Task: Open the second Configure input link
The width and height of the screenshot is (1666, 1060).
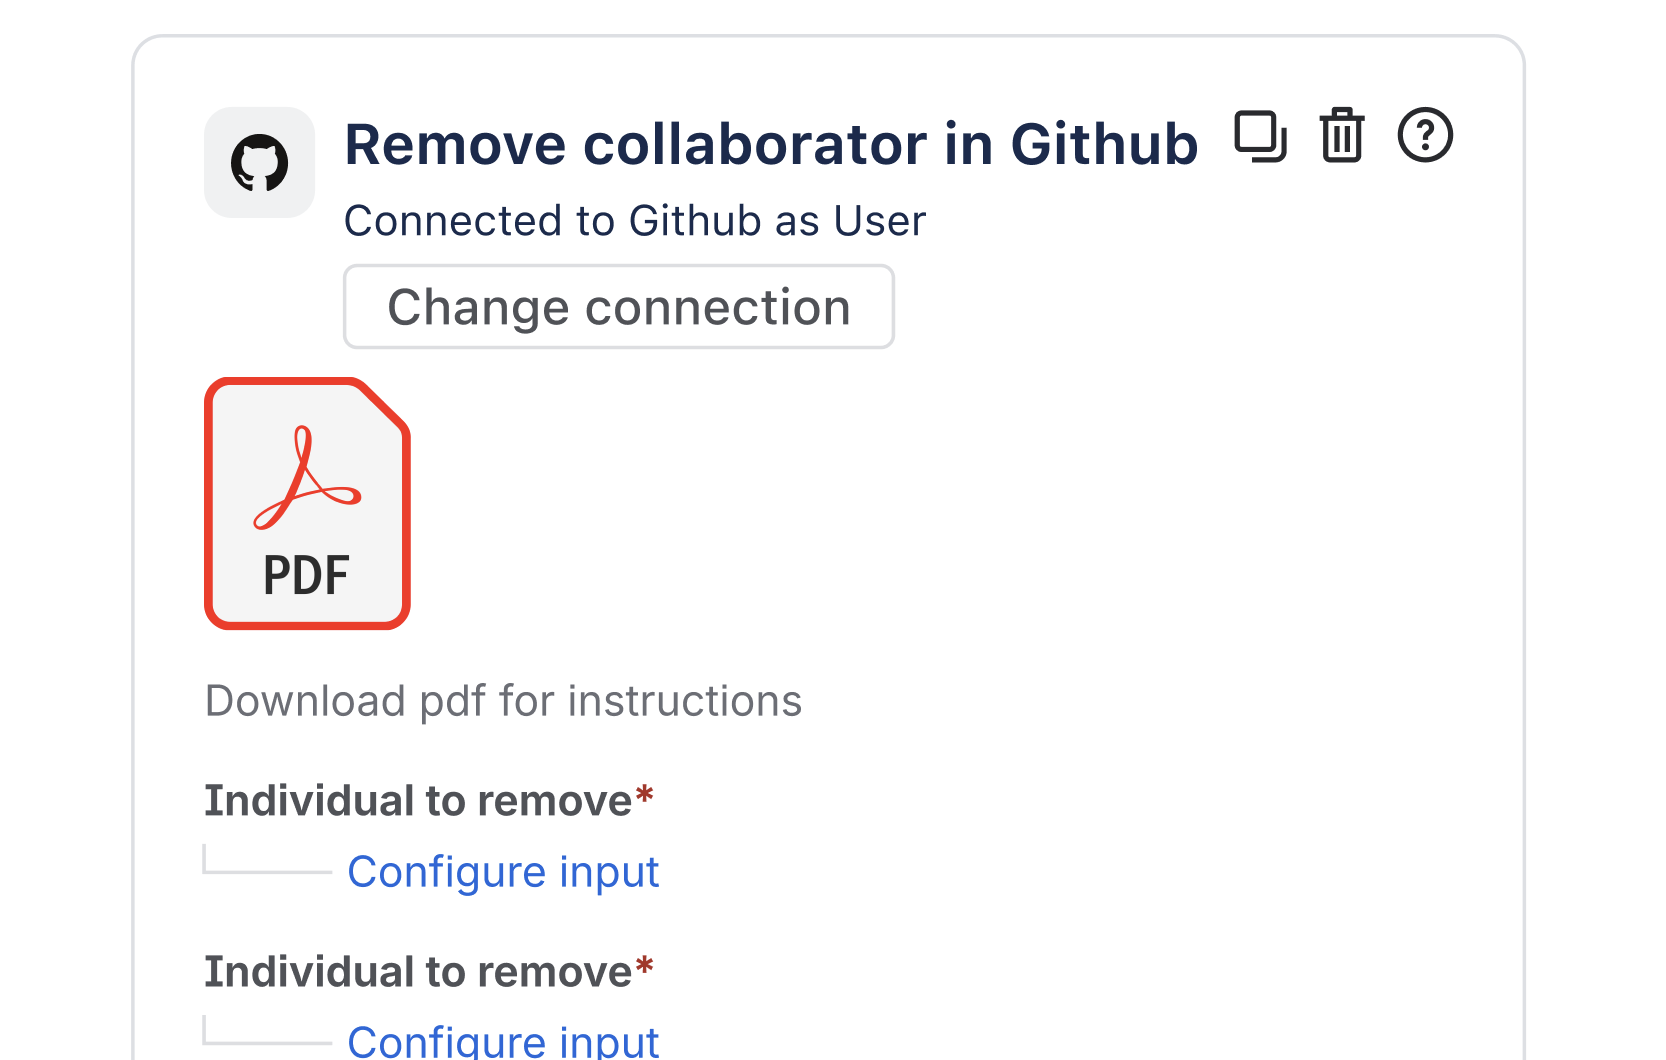Action: click(503, 1041)
